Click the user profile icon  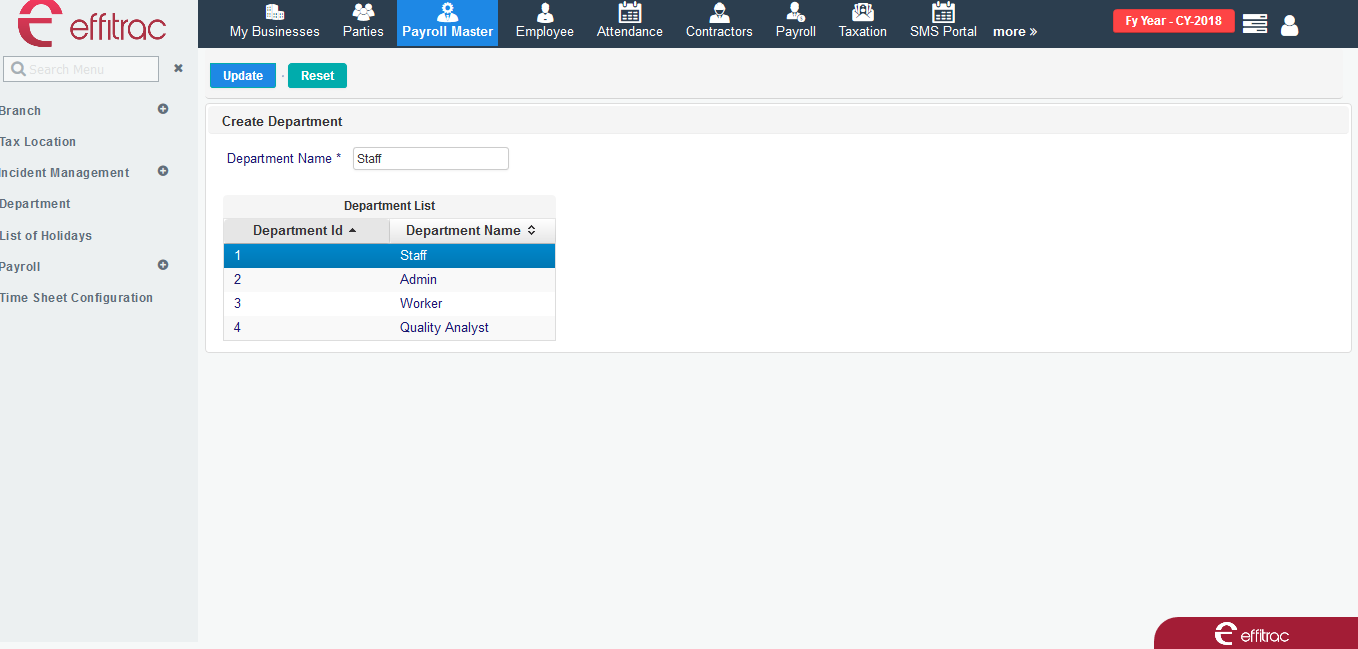(1289, 25)
